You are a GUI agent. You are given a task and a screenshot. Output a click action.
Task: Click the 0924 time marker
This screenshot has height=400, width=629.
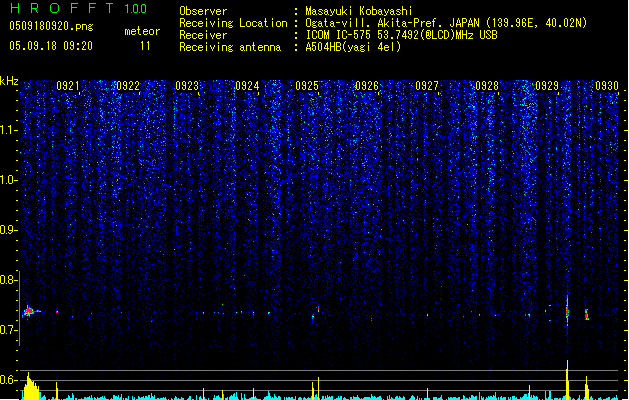coord(247,85)
